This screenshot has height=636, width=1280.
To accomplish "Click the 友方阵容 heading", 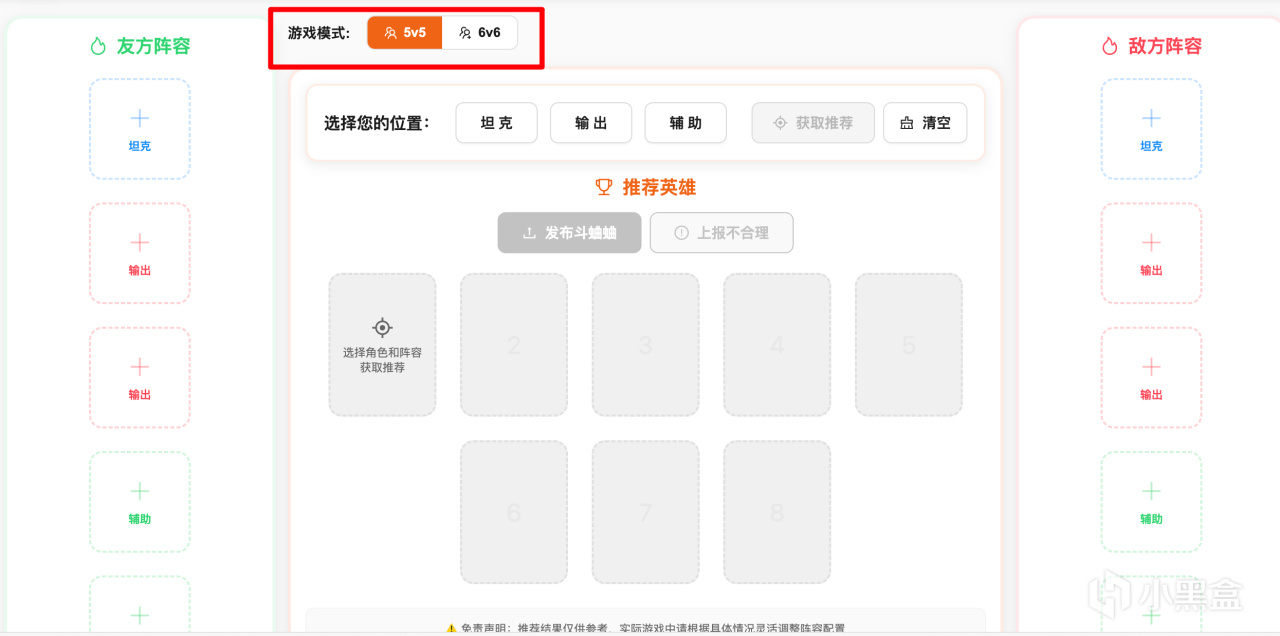I will click(x=153, y=46).
